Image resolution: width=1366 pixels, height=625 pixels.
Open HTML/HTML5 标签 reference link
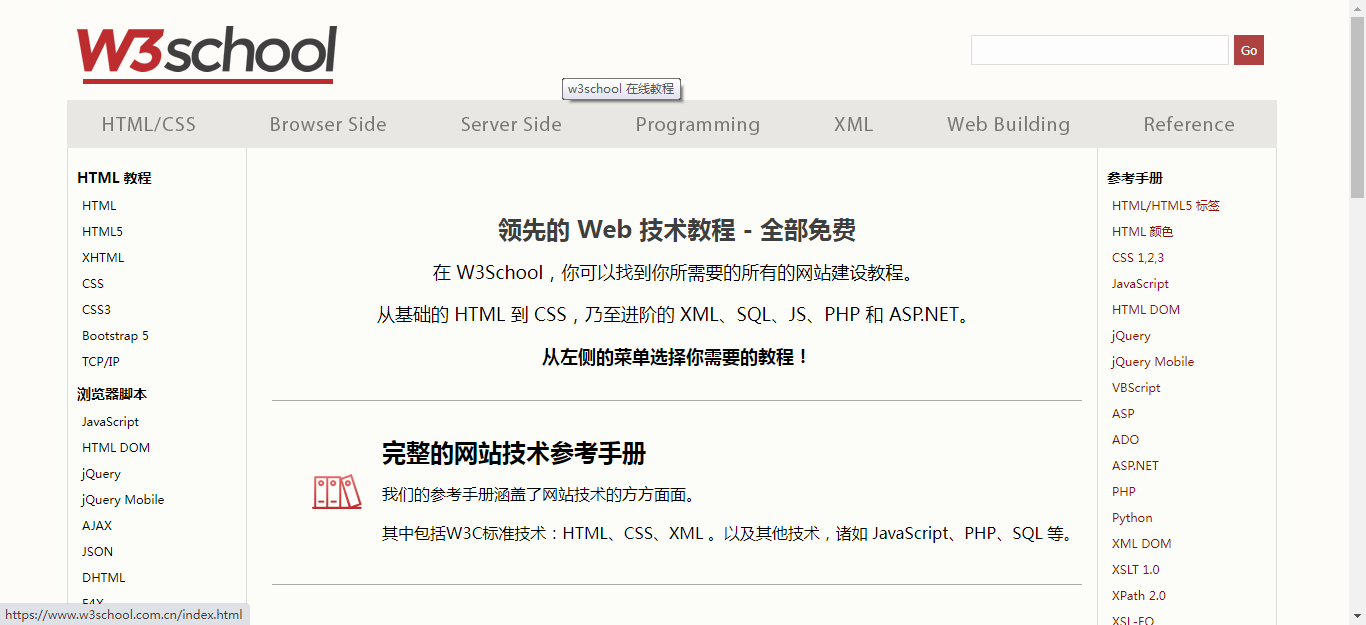[x=1166, y=205]
